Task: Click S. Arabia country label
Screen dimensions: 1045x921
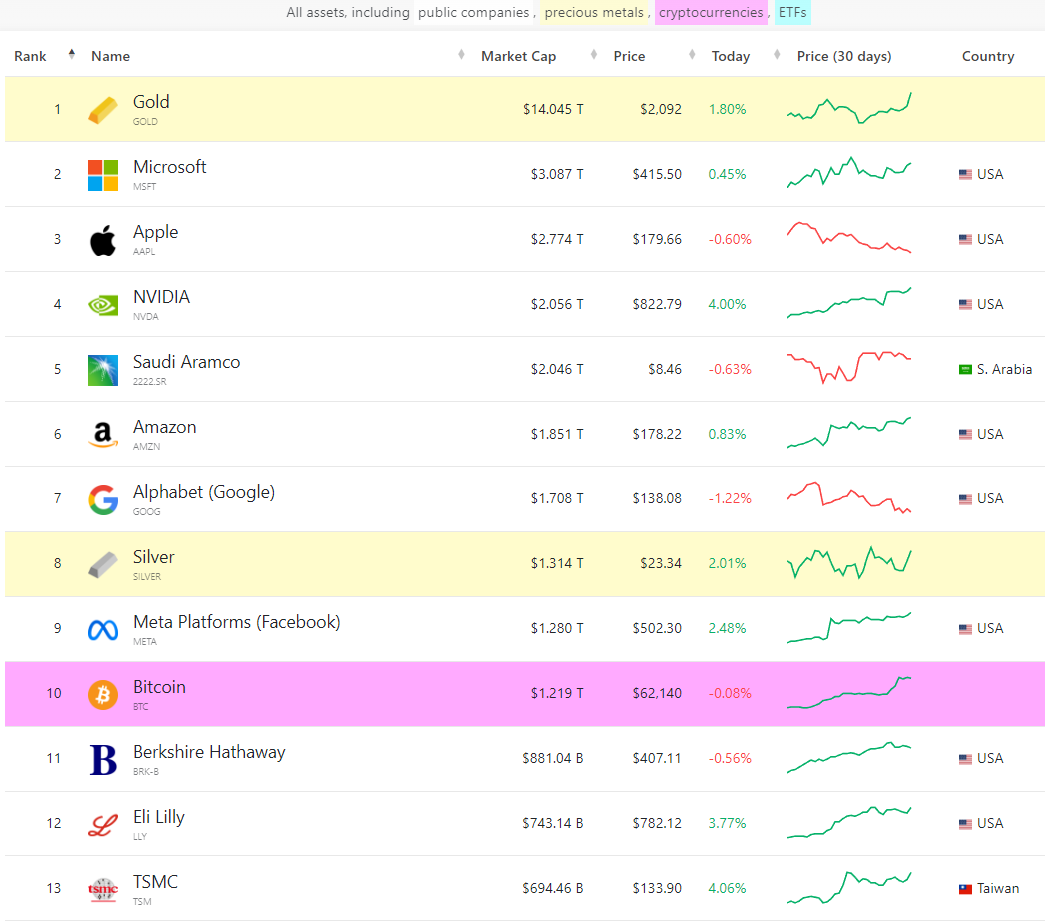Action: [1004, 369]
